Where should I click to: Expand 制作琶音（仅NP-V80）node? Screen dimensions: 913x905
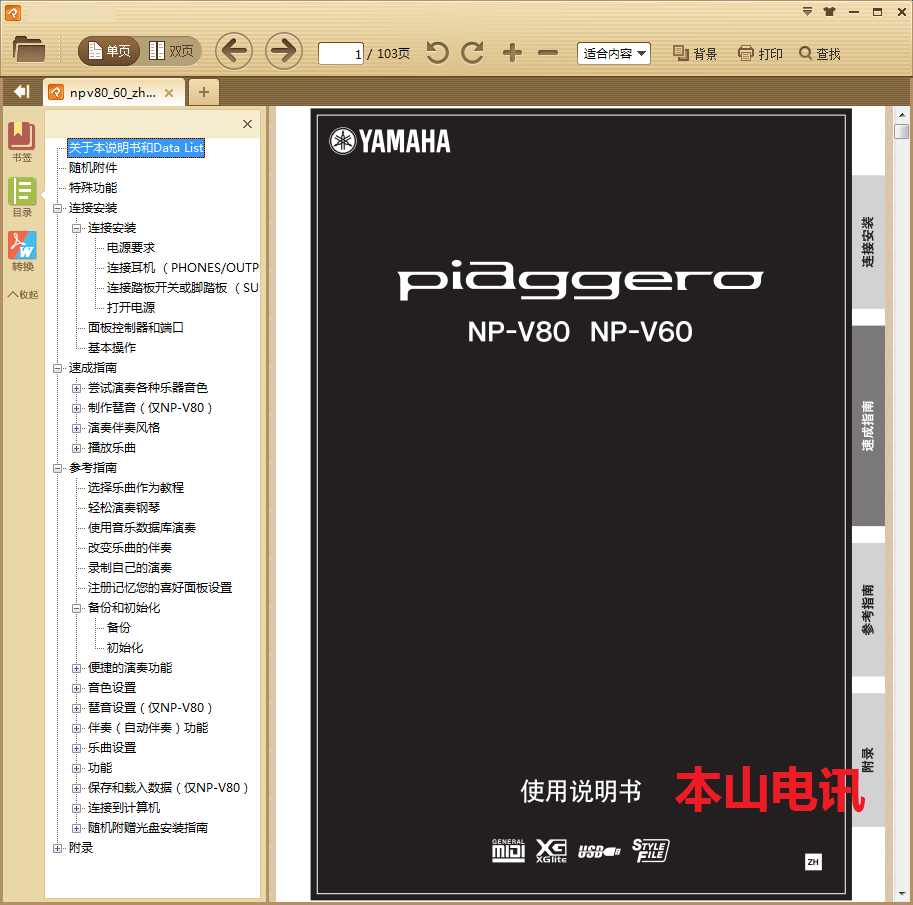(76, 408)
